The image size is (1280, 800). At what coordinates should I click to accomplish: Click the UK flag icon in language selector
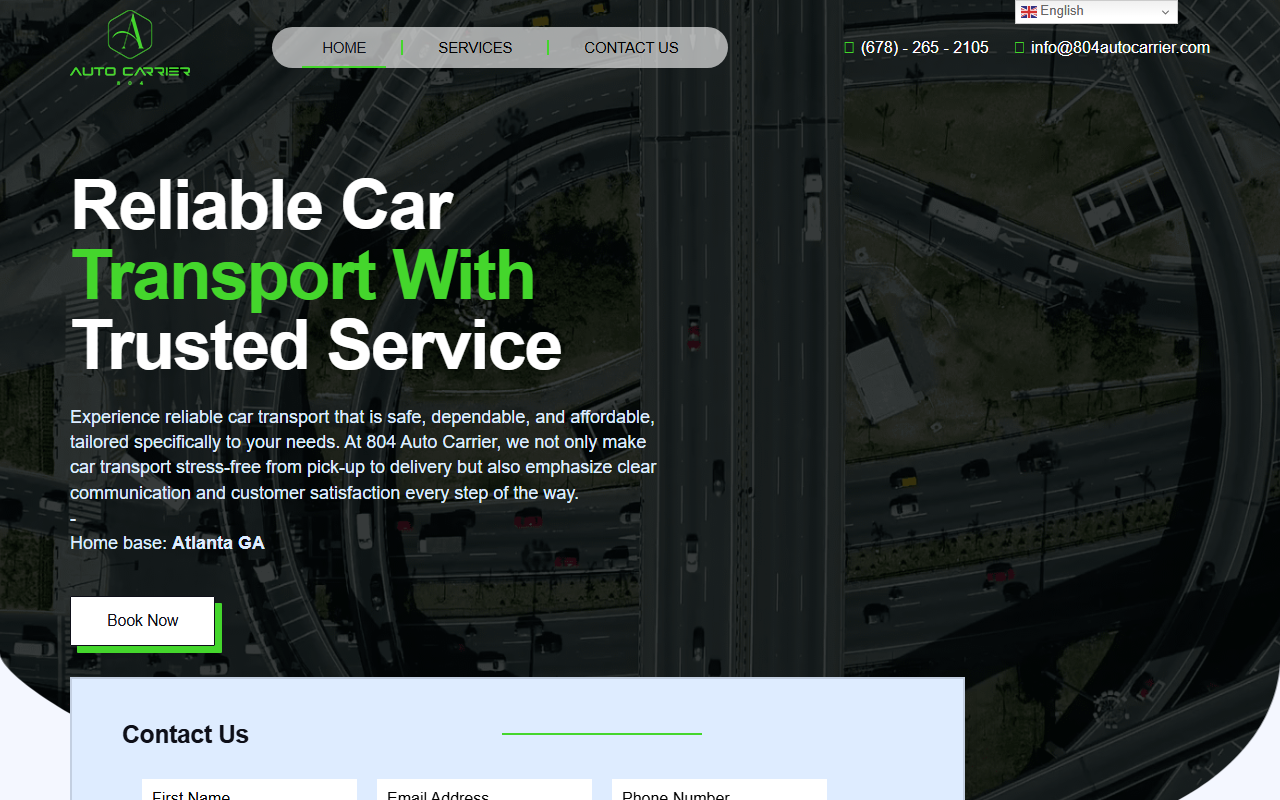(1028, 11)
